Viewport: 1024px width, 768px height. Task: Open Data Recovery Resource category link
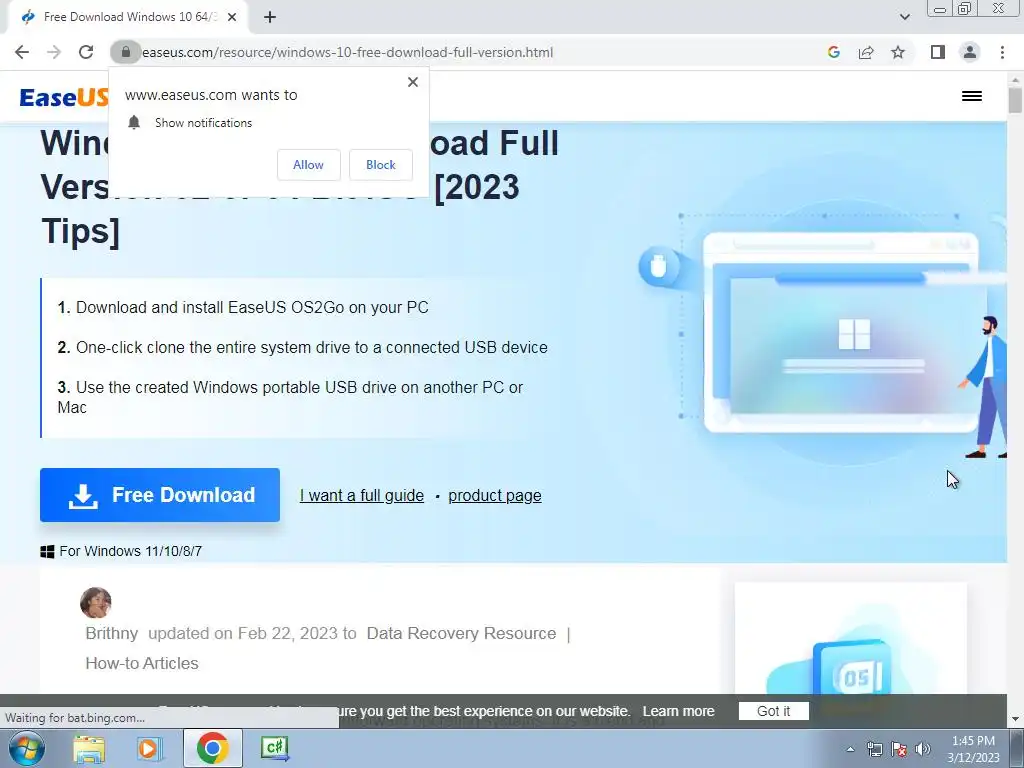[461, 633]
